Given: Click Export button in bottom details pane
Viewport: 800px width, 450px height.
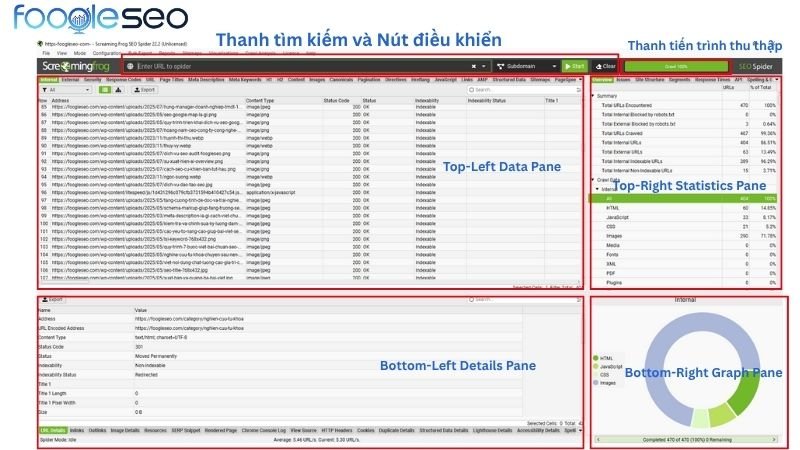Looking at the screenshot, I should (x=53, y=300).
